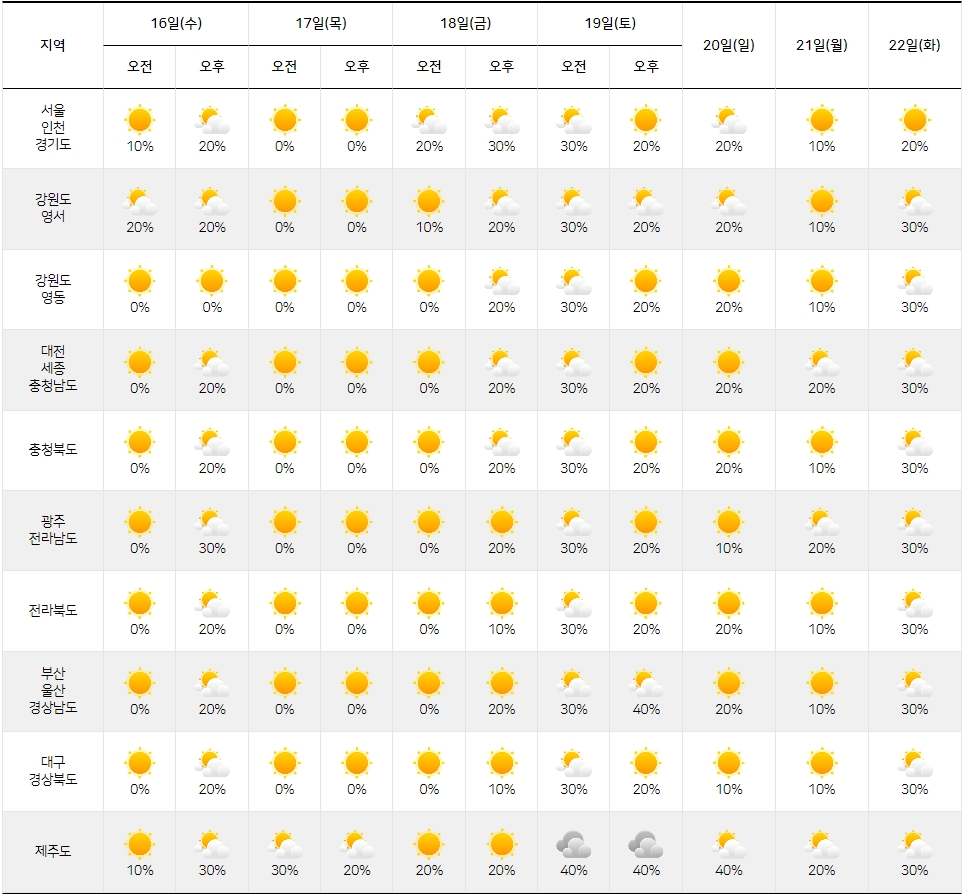The width and height of the screenshot is (964, 896).
Task: Select the 10% value for 대구 경상북도 20일(일)
Action: [x=729, y=790]
